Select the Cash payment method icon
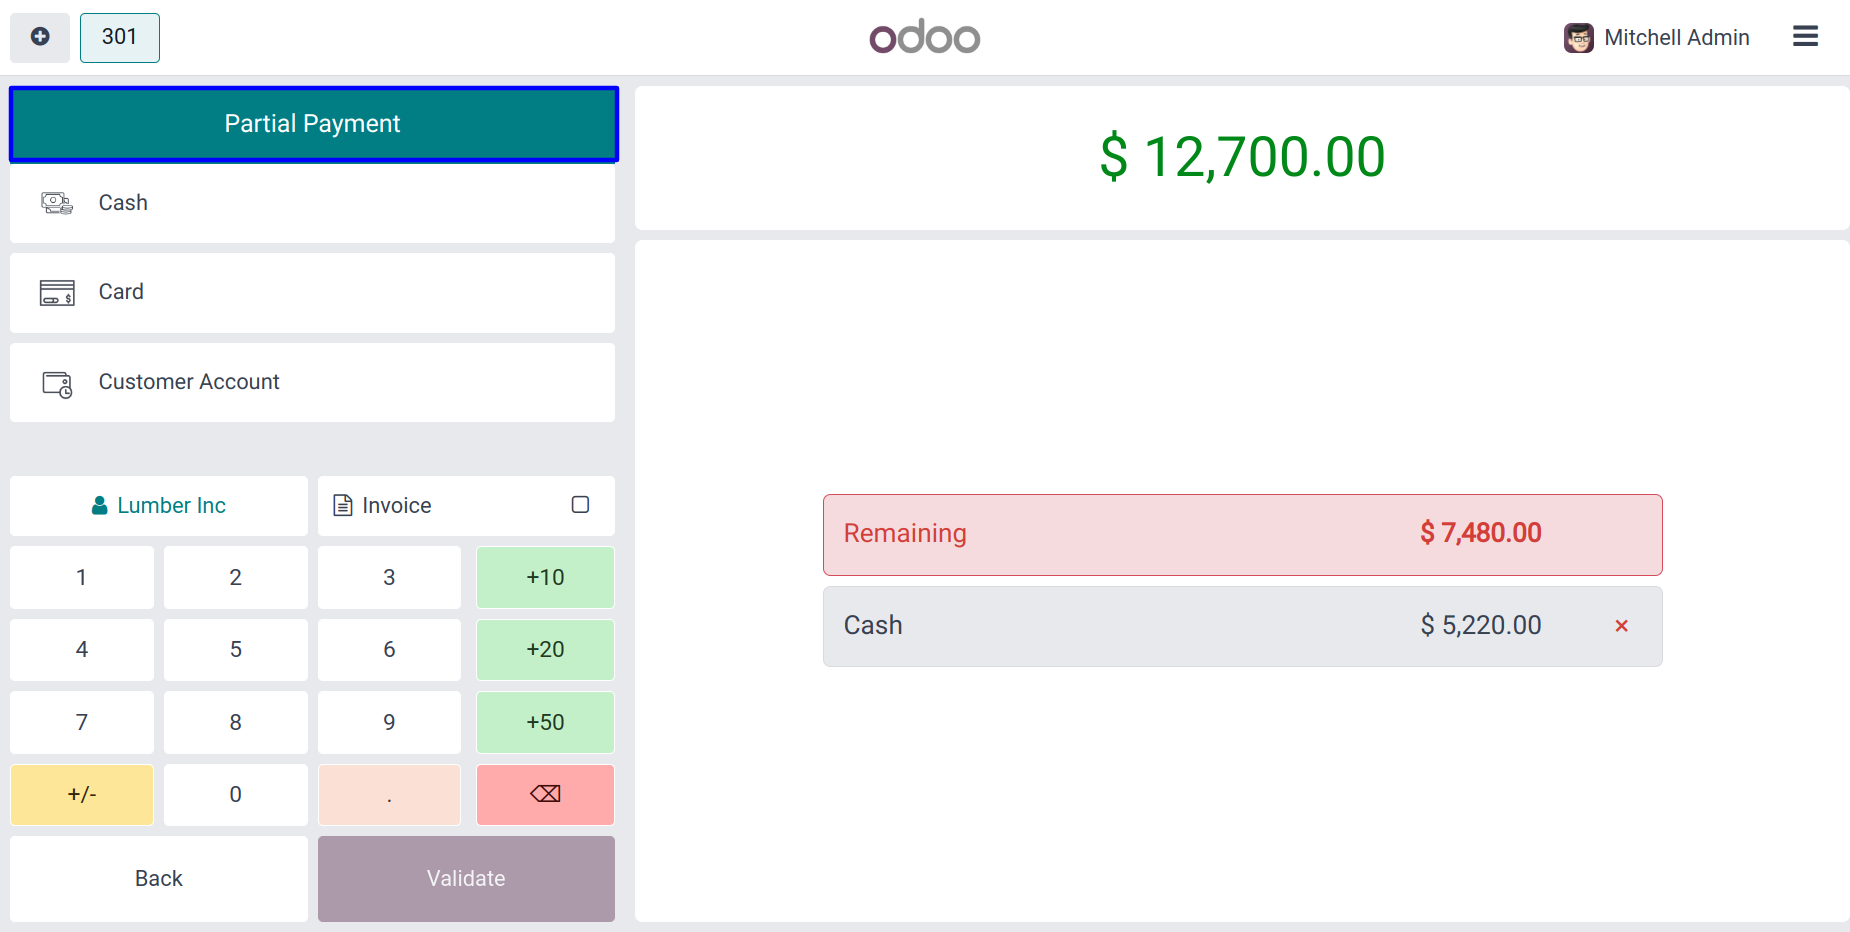The image size is (1850, 932). pyautogui.click(x=57, y=203)
